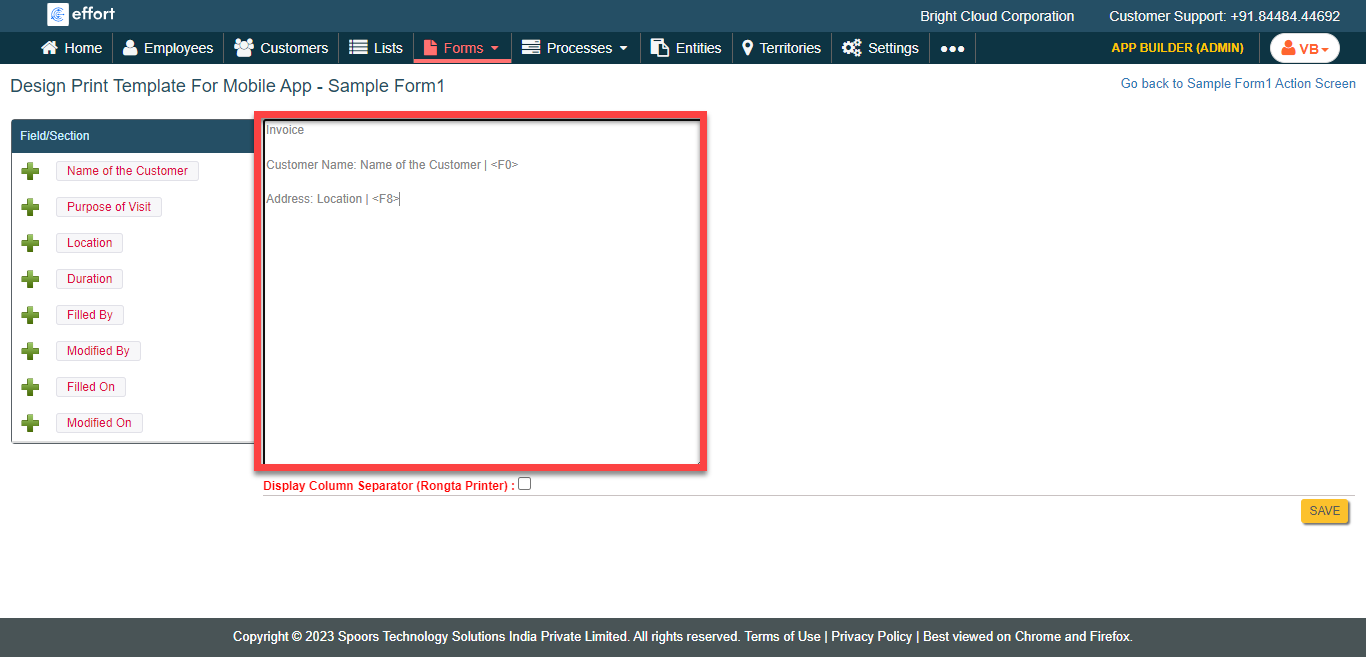Enable Display Column Separator checkbox
The height and width of the screenshot is (657, 1366).
pos(525,484)
